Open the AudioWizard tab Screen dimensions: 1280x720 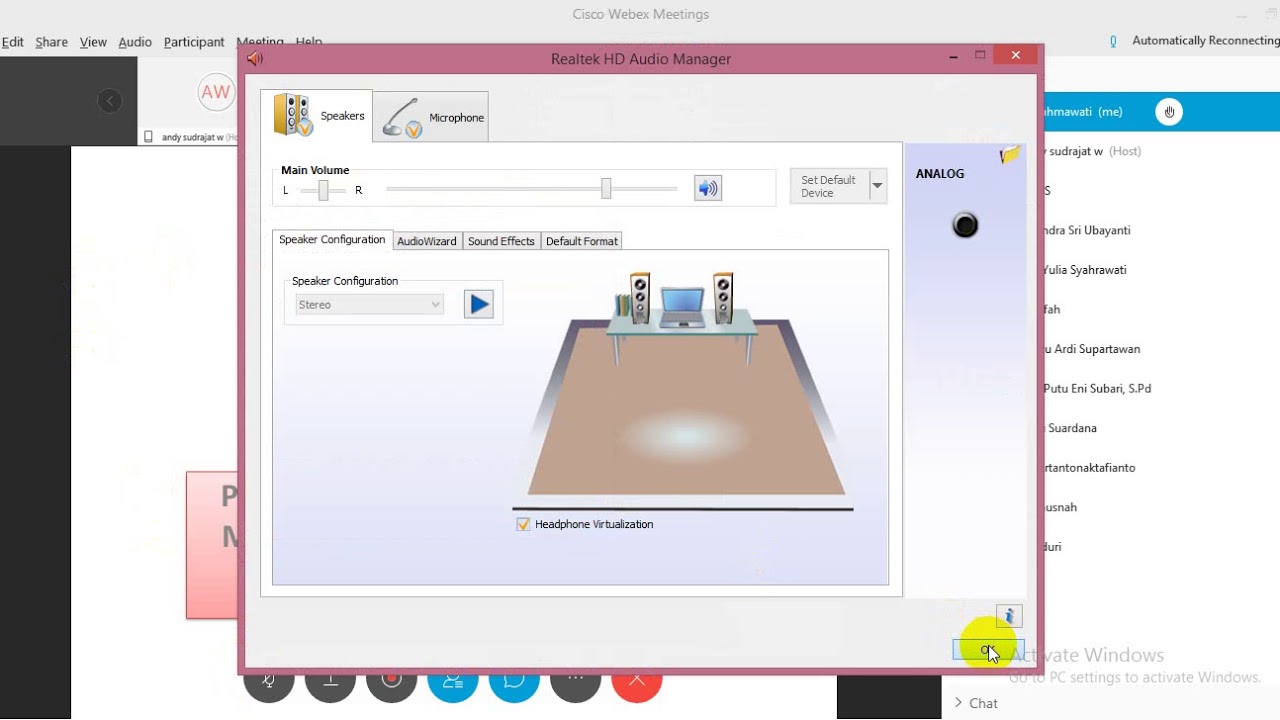click(x=427, y=241)
